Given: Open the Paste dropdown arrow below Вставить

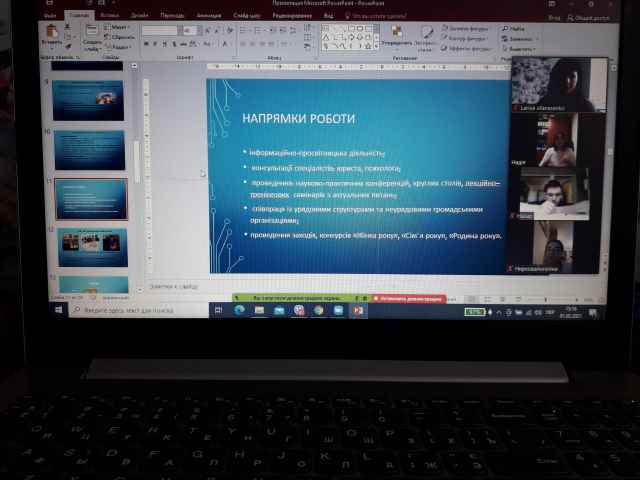Looking at the screenshot, I should tap(52, 47).
